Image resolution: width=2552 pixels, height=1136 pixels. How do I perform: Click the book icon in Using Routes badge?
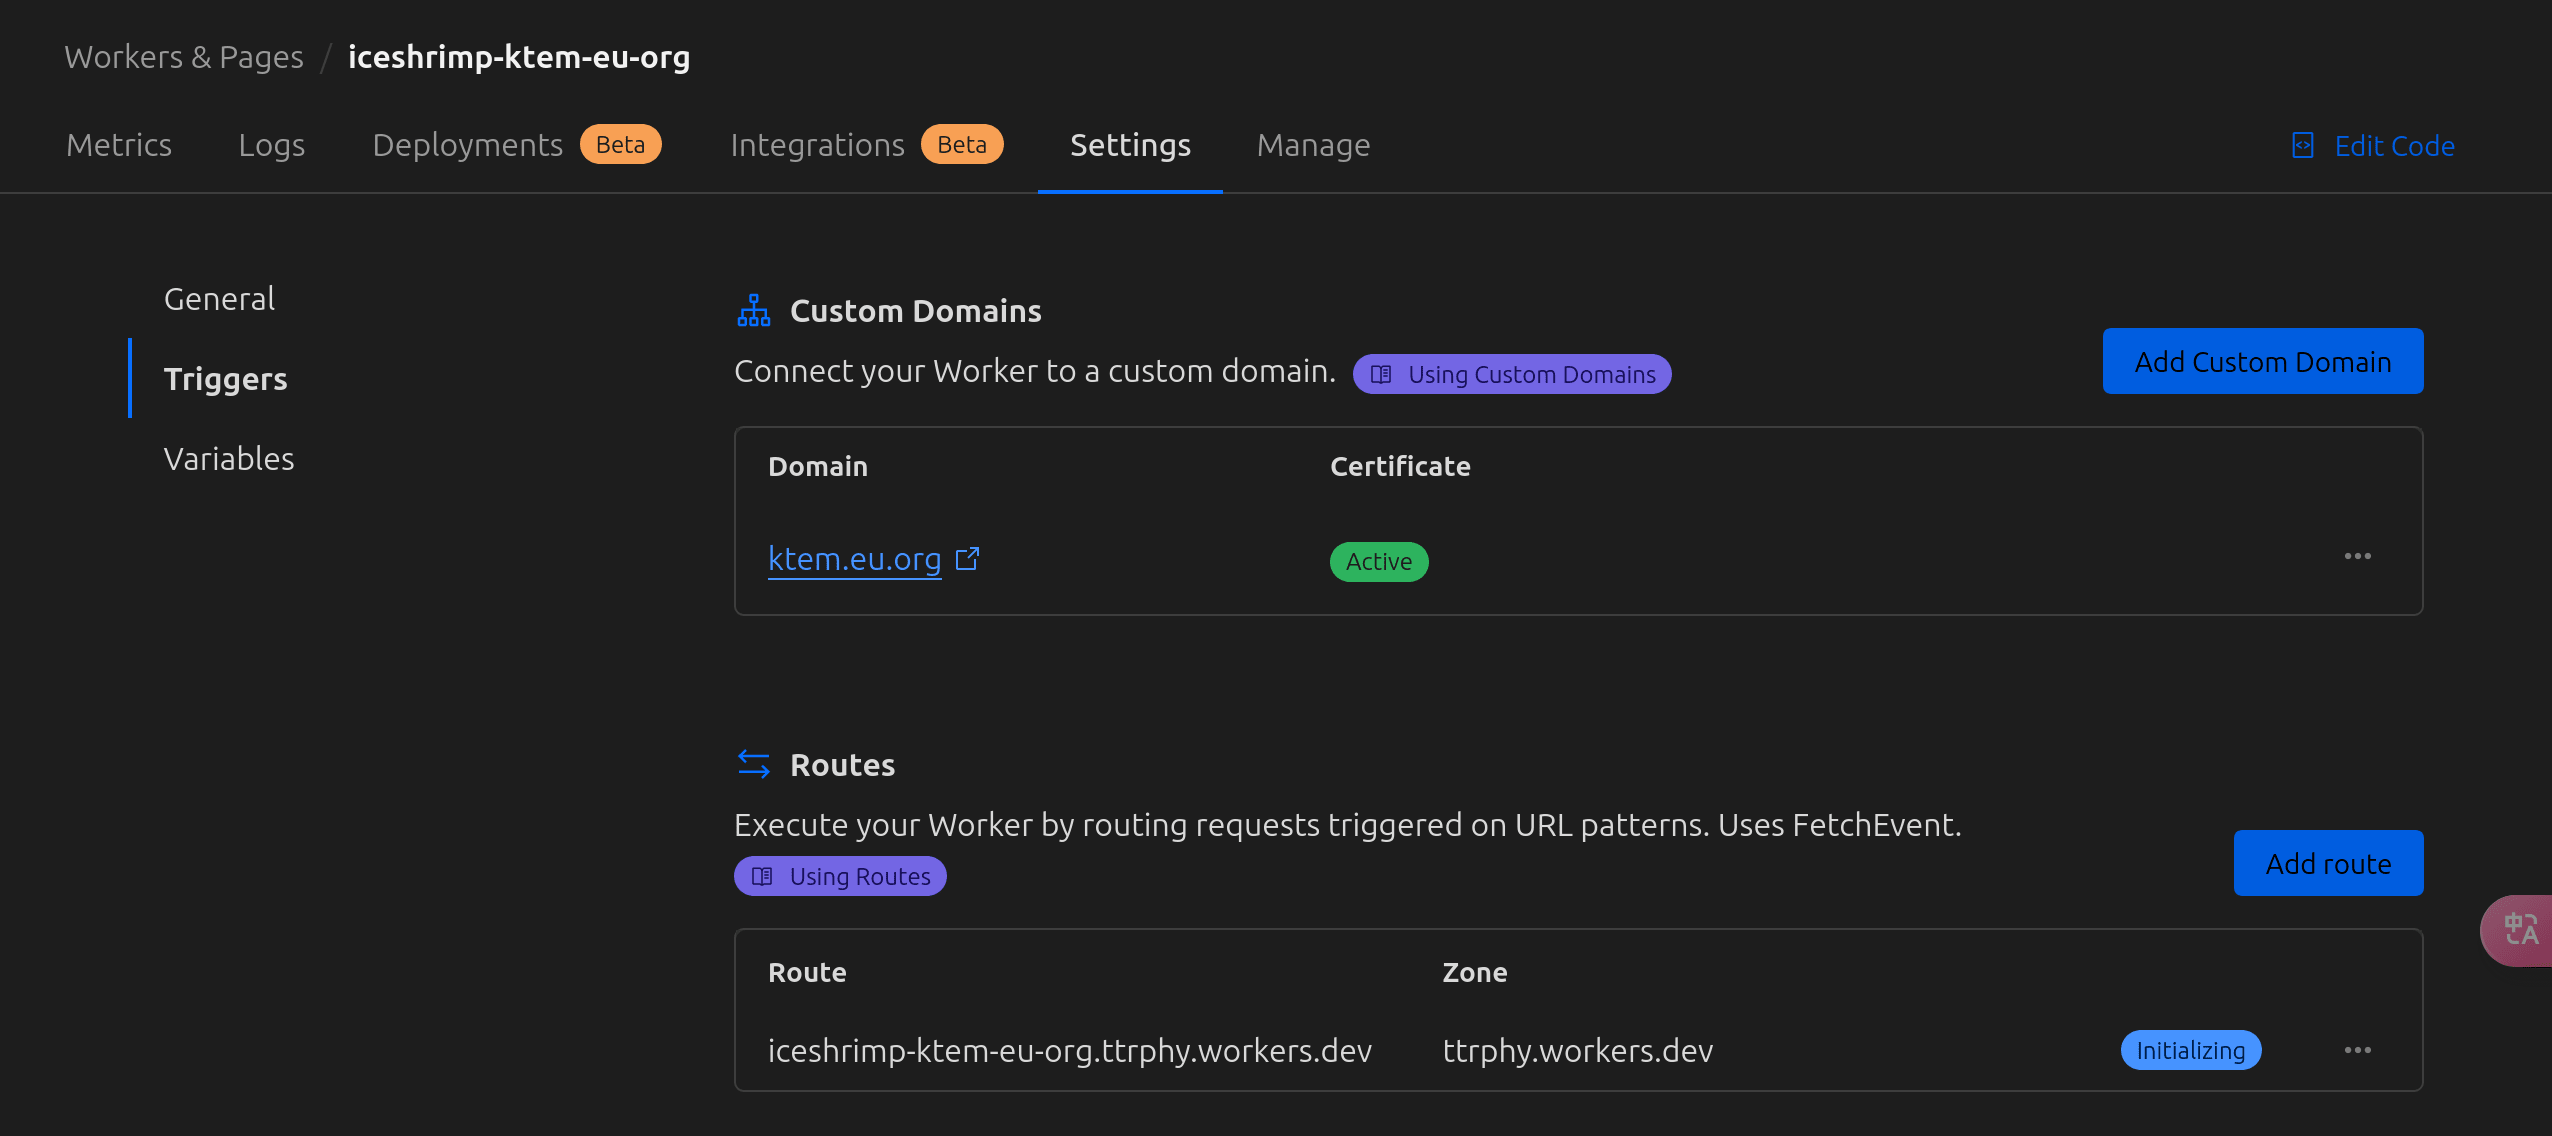coord(762,876)
